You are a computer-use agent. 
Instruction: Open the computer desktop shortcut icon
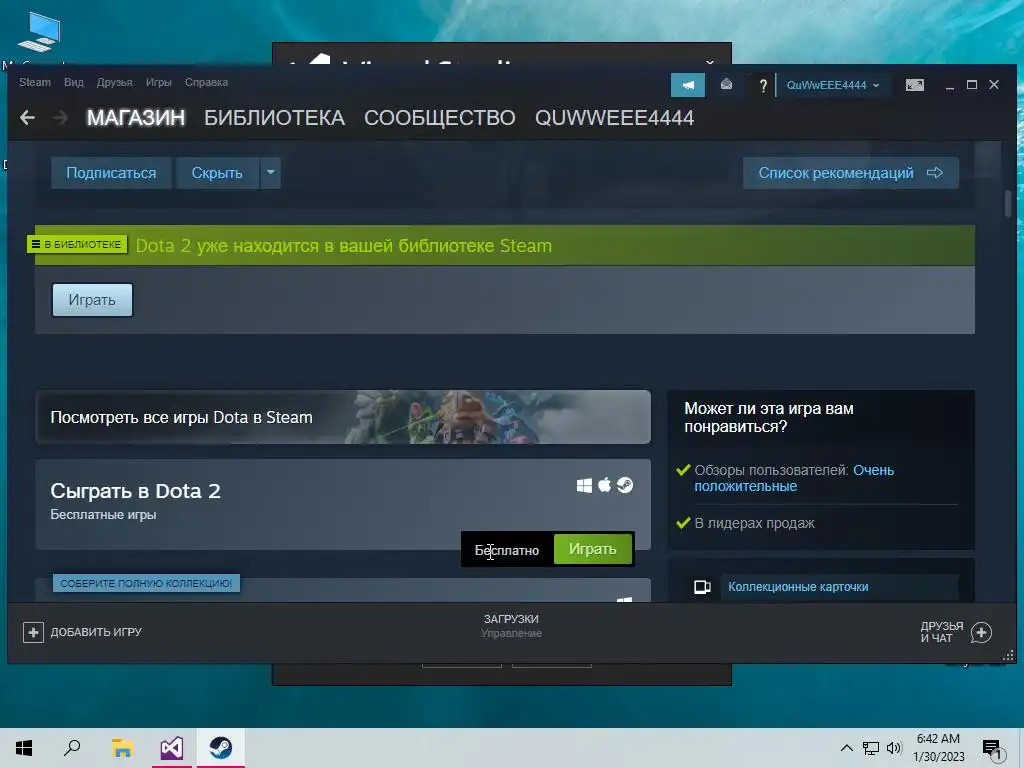pyautogui.click(x=39, y=33)
